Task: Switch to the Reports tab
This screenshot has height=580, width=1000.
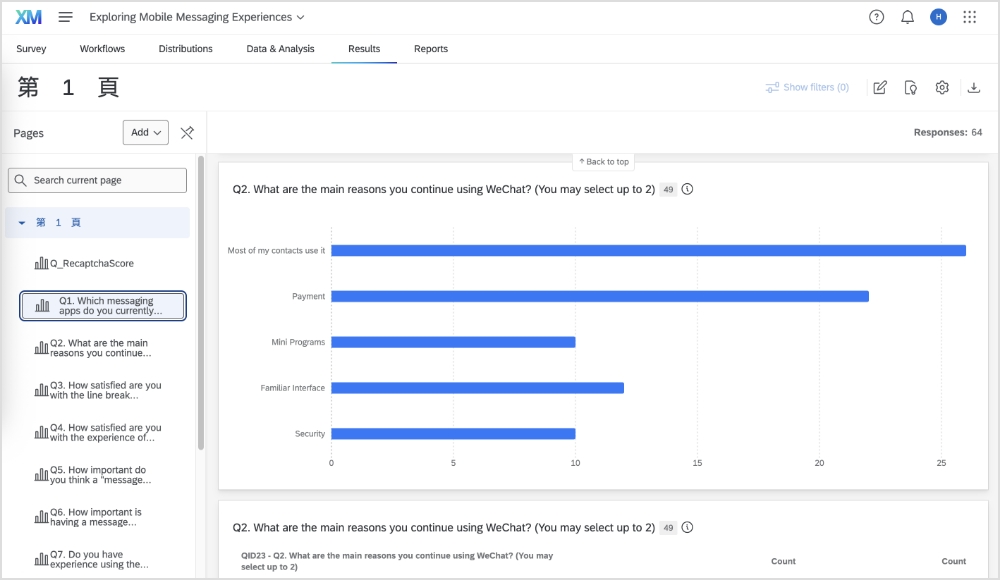Action: [x=431, y=49]
